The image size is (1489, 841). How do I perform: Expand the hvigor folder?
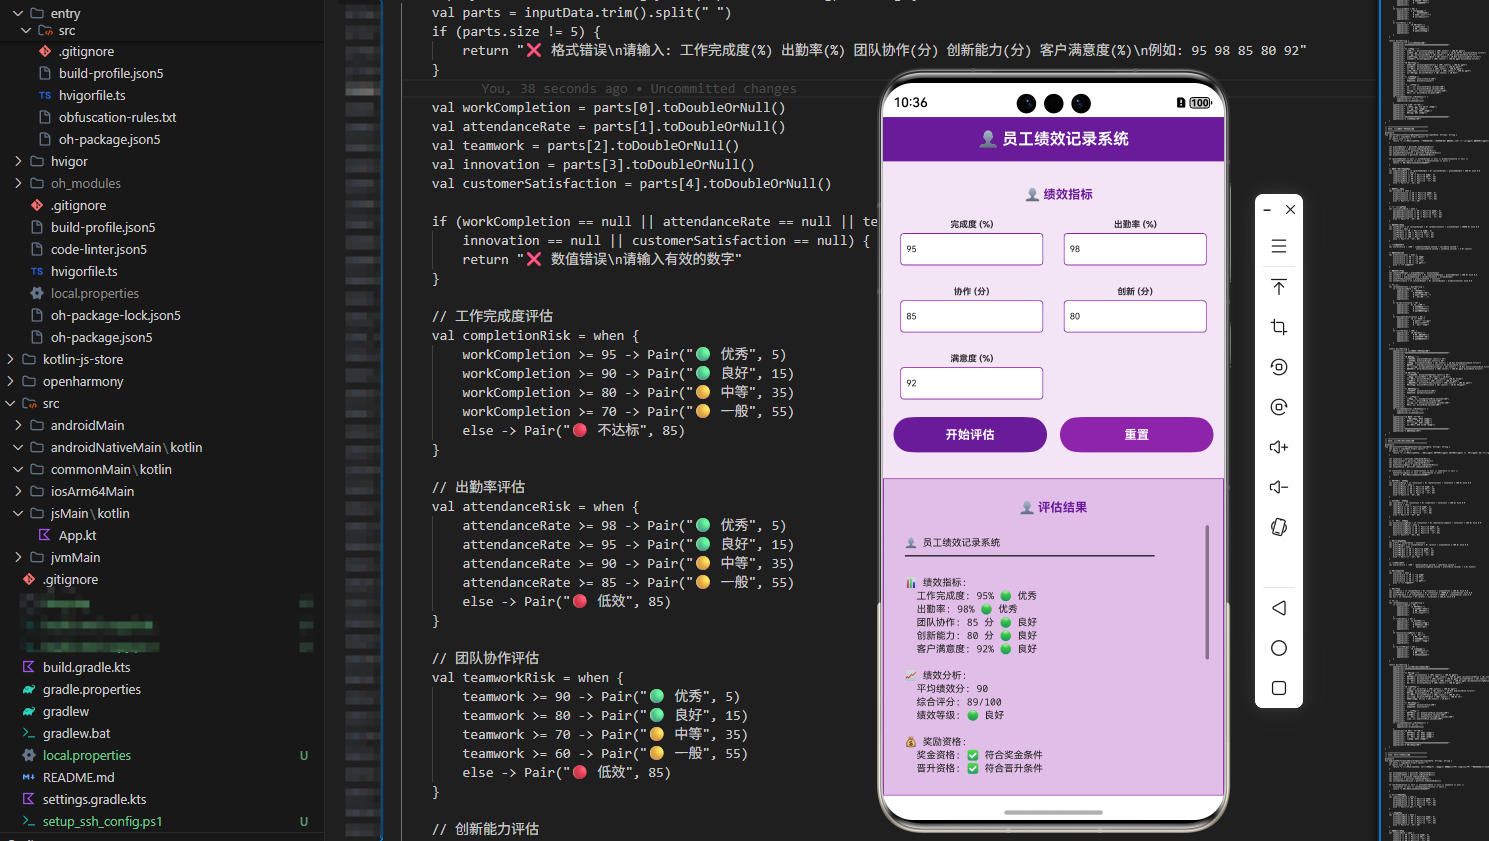pos(18,161)
